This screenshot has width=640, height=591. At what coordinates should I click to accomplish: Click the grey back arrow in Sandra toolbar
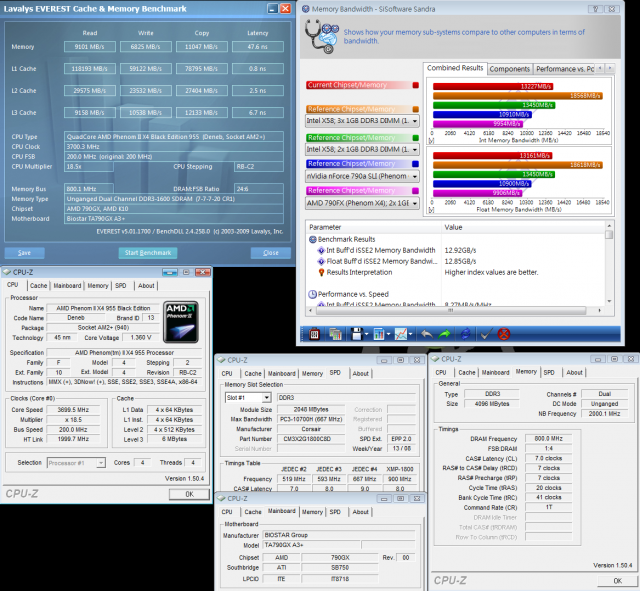click(427, 334)
